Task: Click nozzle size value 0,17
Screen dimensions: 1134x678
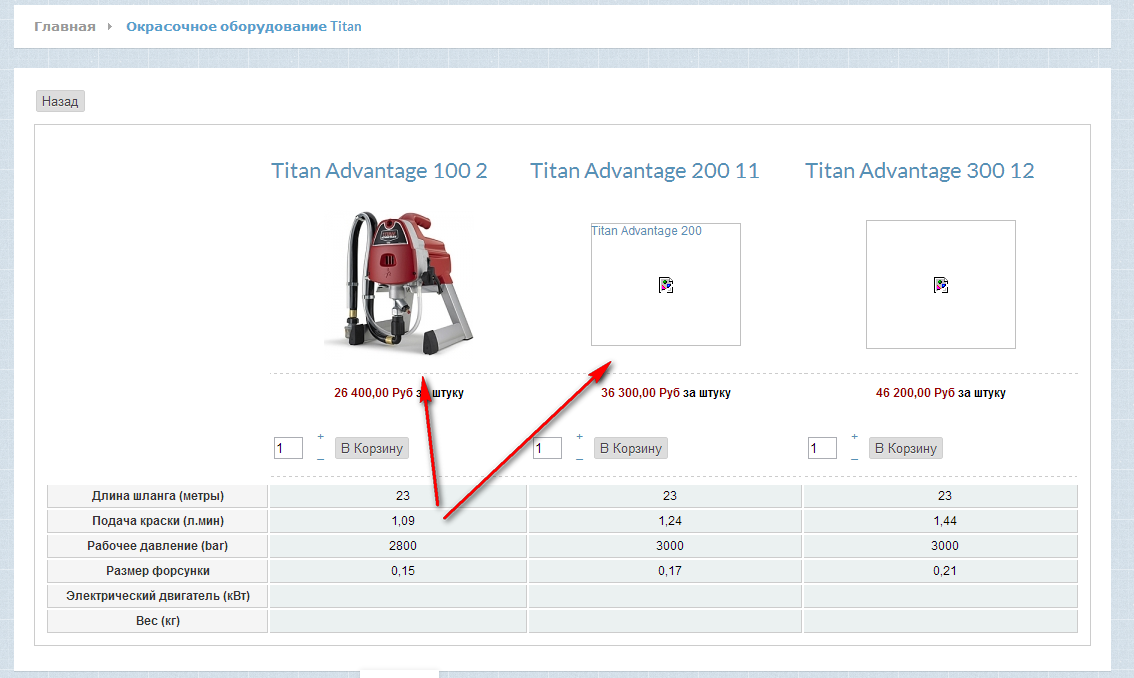Action: pyautogui.click(x=670, y=571)
